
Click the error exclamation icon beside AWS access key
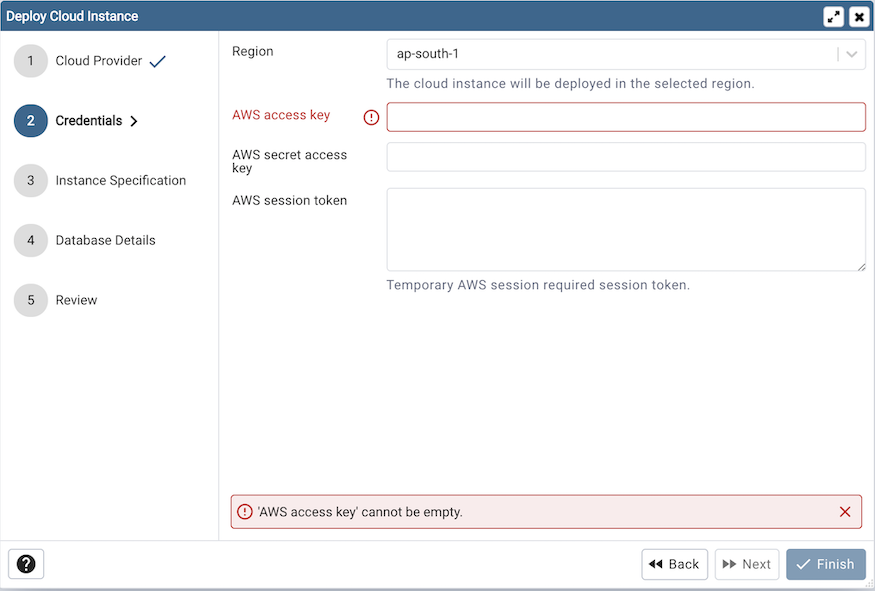pos(371,117)
